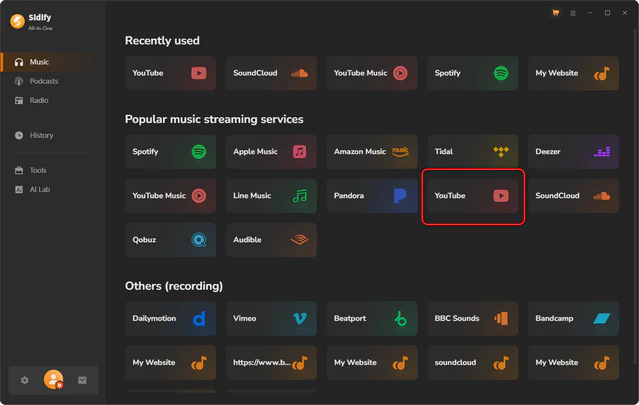Select YouTube Music under Recently used
Viewport: 639px width, 405px height.
(372, 73)
